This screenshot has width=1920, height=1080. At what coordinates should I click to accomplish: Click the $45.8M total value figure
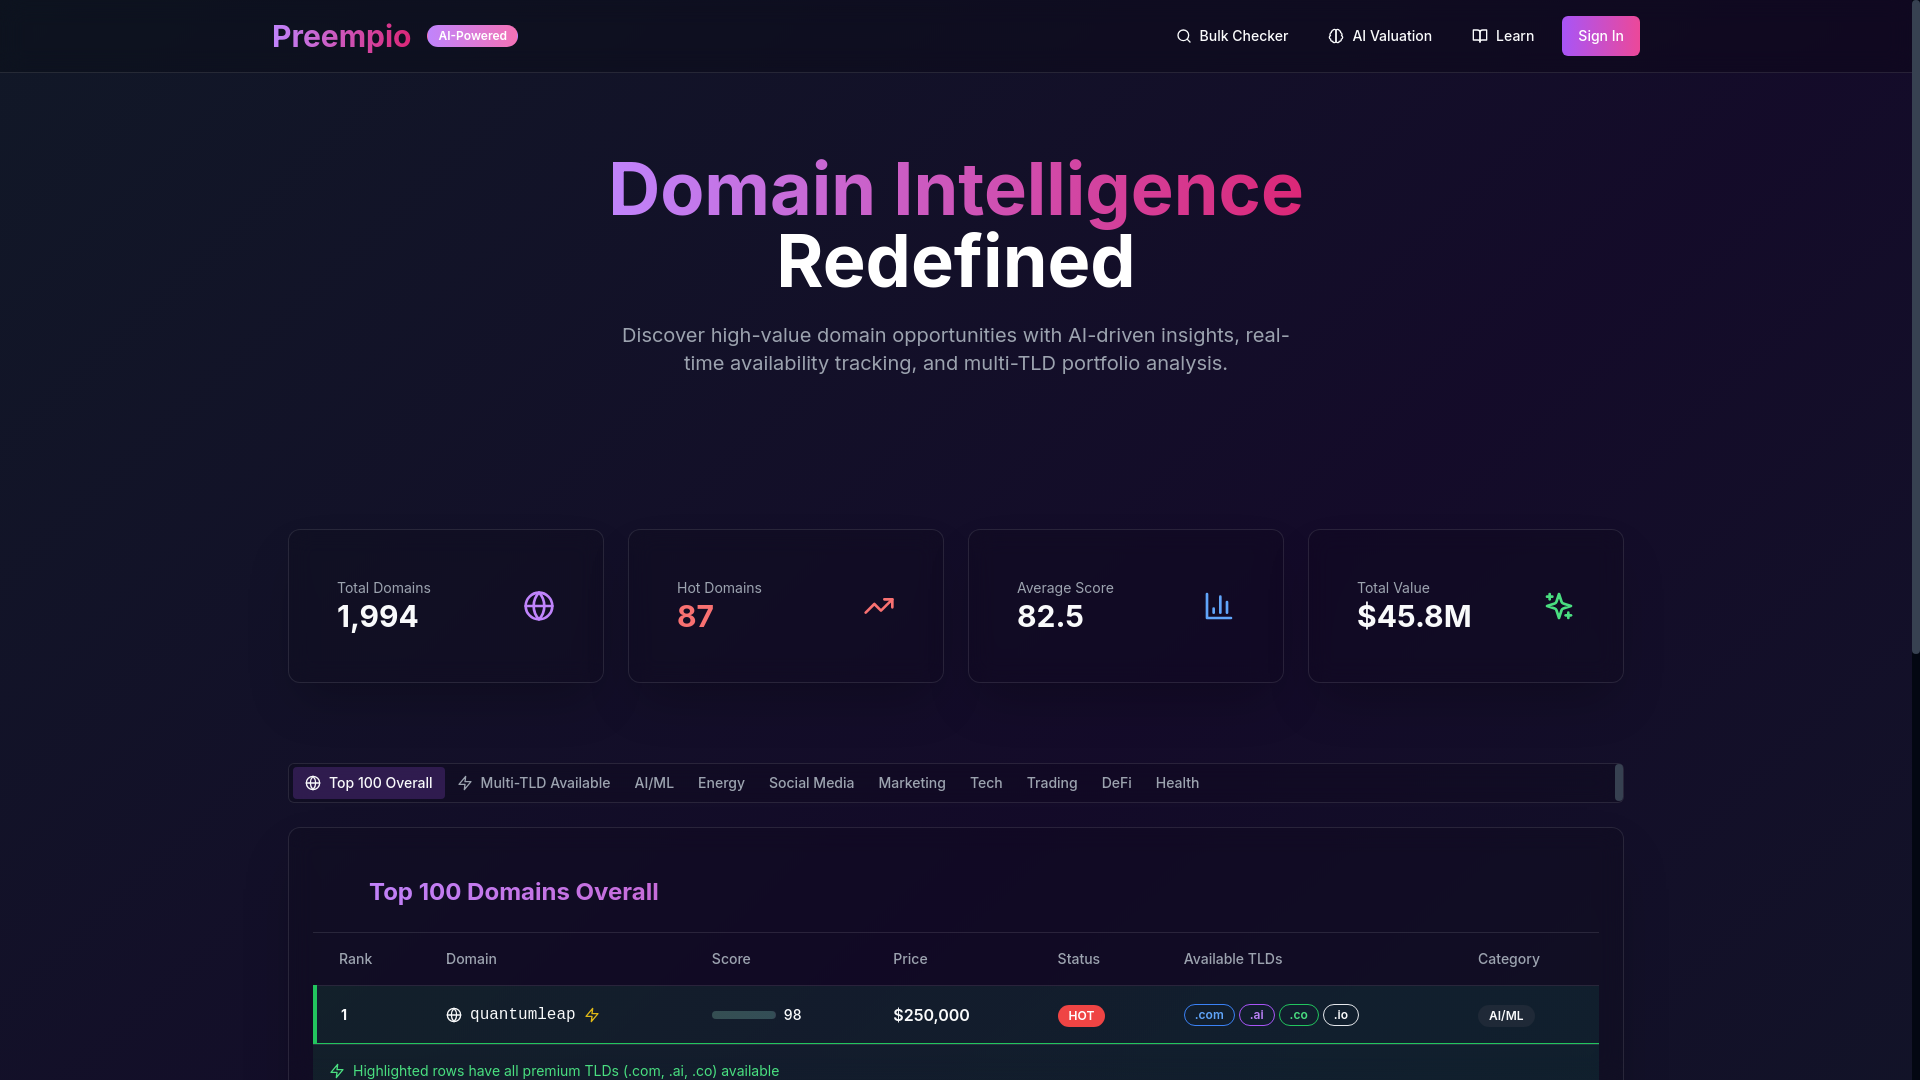click(x=1414, y=617)
